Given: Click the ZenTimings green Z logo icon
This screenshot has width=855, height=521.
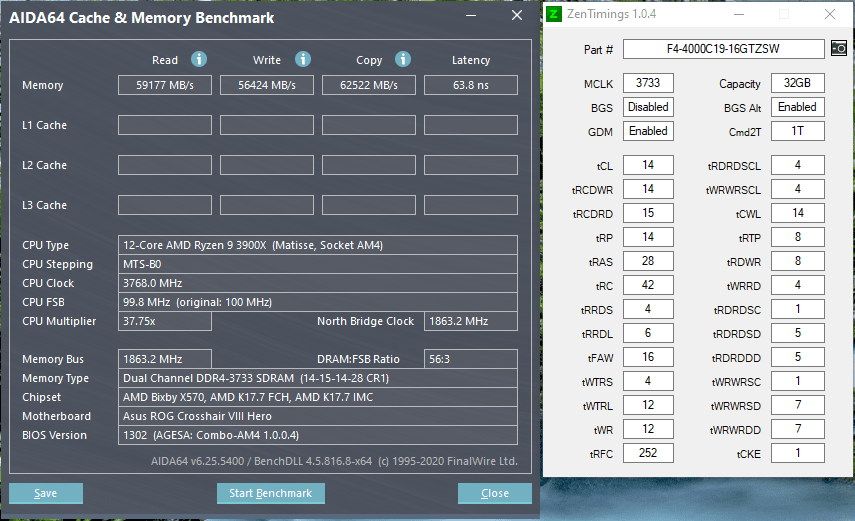Looking at the screenshot, I should point(554,14).
